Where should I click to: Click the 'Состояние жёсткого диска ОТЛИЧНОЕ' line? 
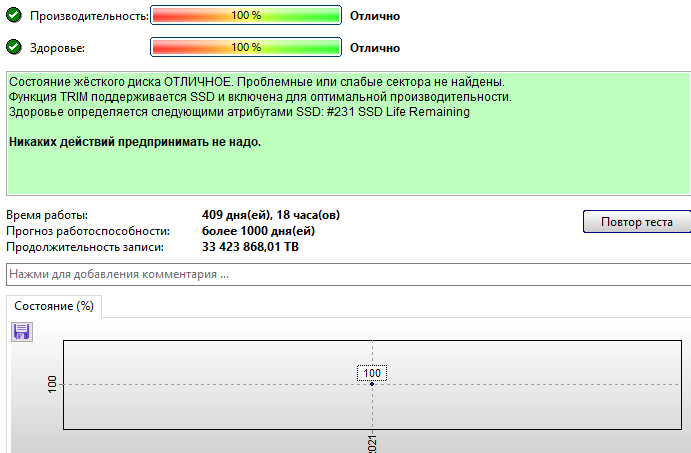pyautogui.click(x=256, y=82)
